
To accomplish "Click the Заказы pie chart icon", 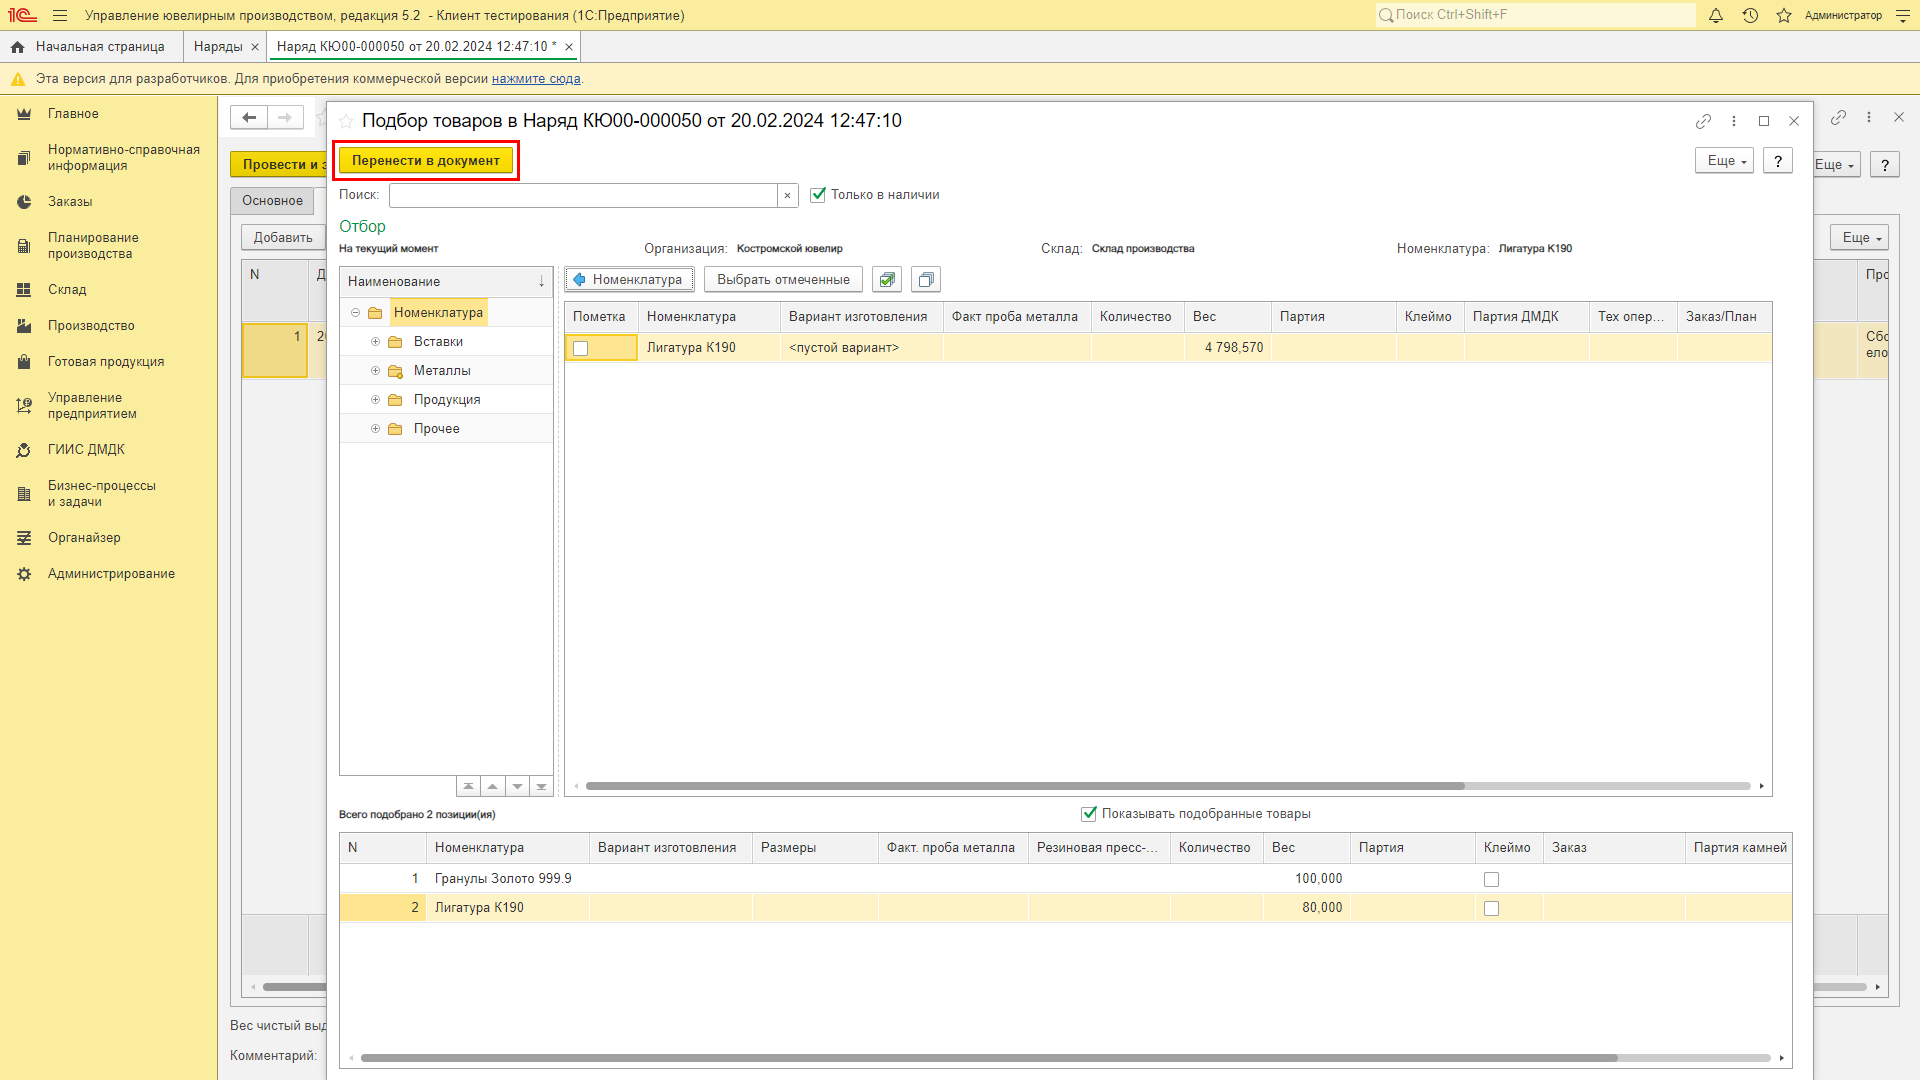I will (24, 202).
